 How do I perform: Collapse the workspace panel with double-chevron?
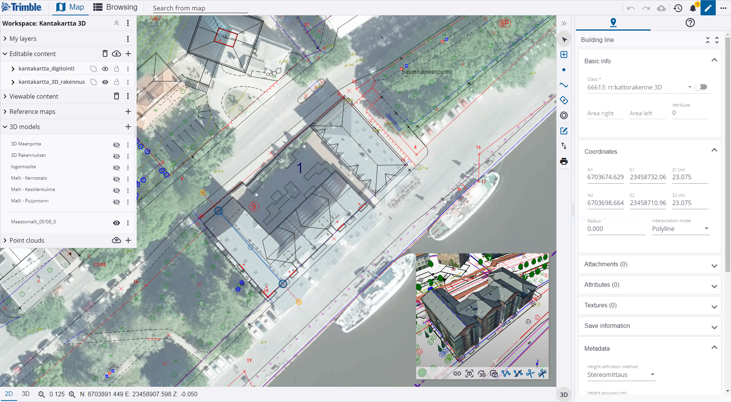(x=116, y=23)
